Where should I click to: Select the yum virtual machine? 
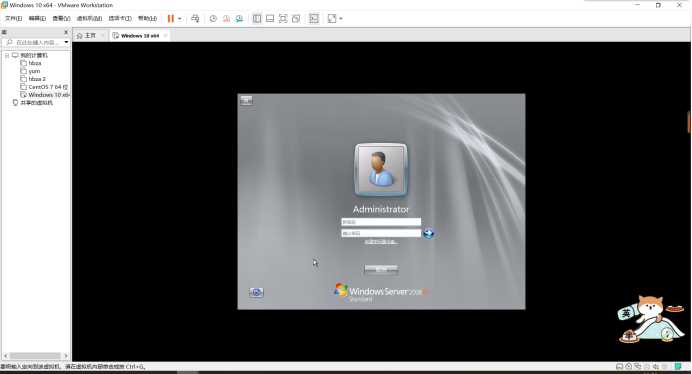pos(34,71)
